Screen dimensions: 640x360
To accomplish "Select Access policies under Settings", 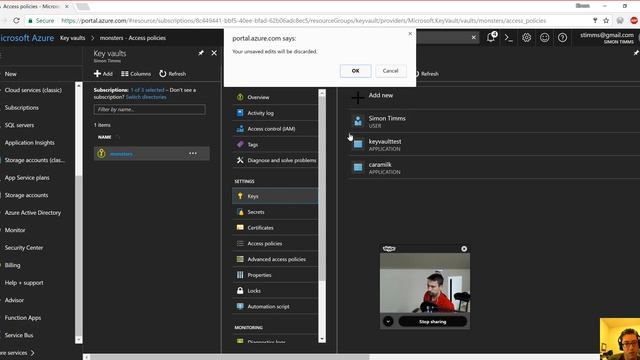I will [275, 243].
